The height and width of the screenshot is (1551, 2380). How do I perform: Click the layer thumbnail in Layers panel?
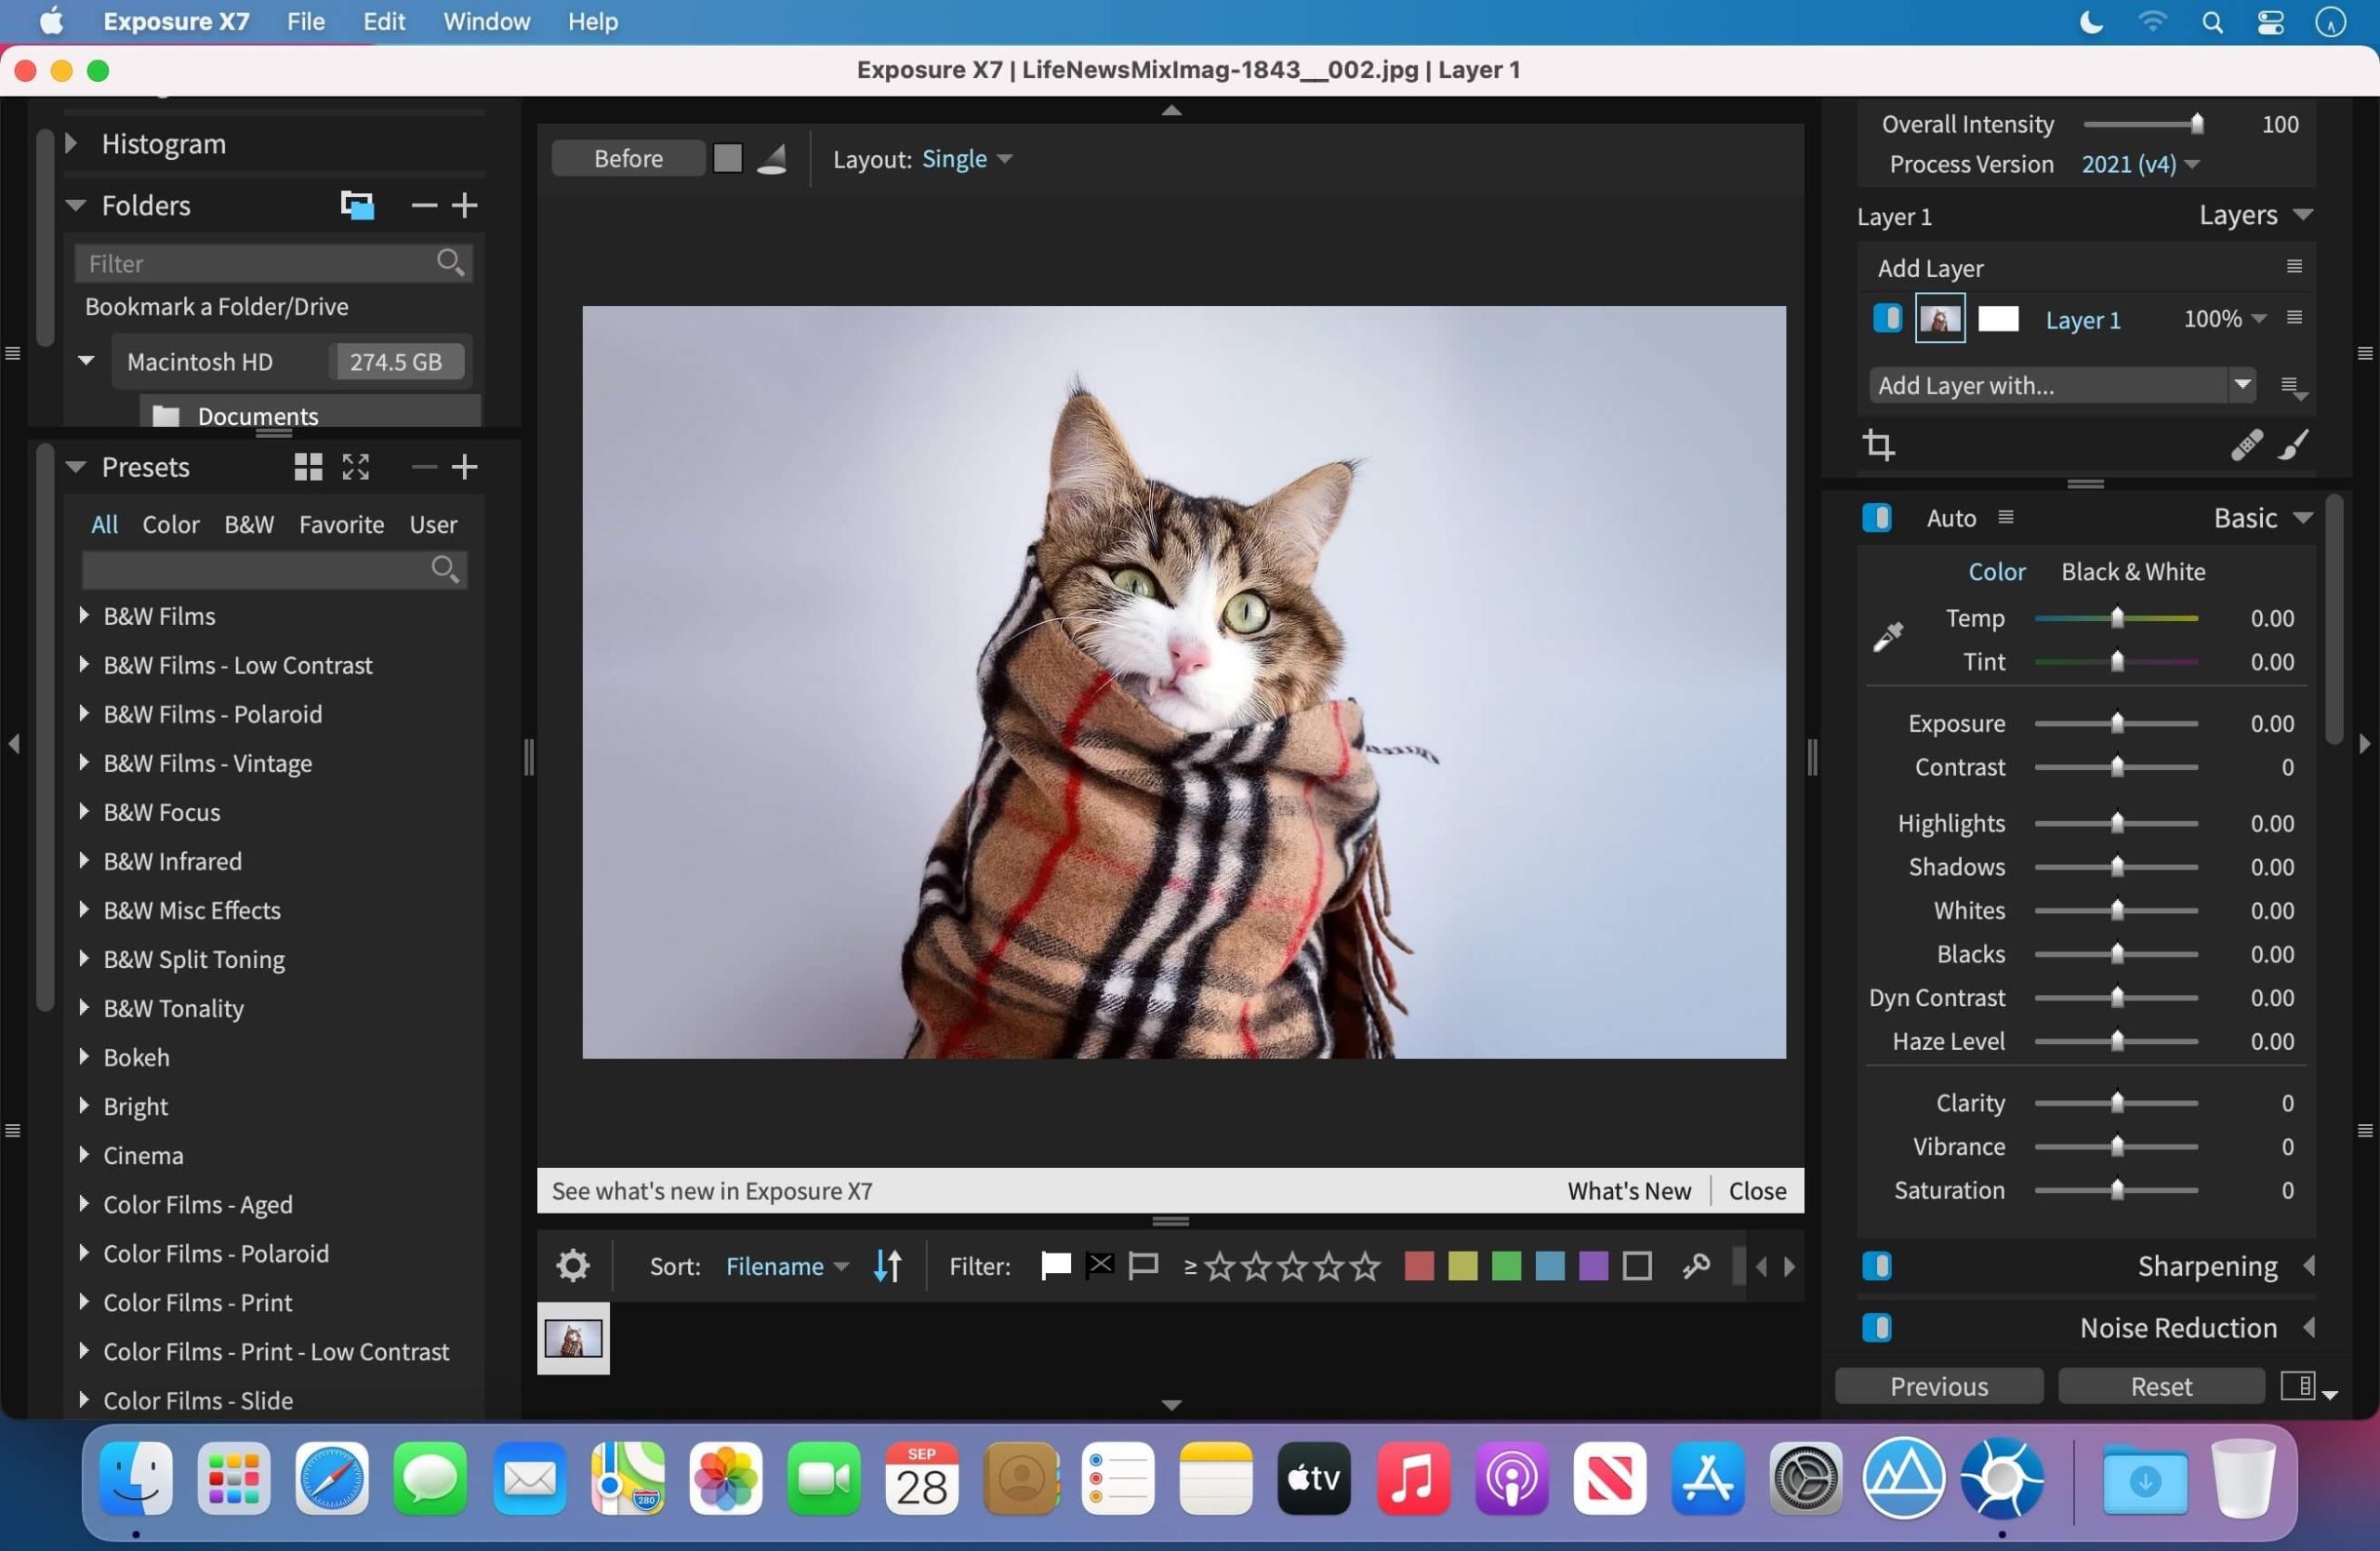point(1939,317)
